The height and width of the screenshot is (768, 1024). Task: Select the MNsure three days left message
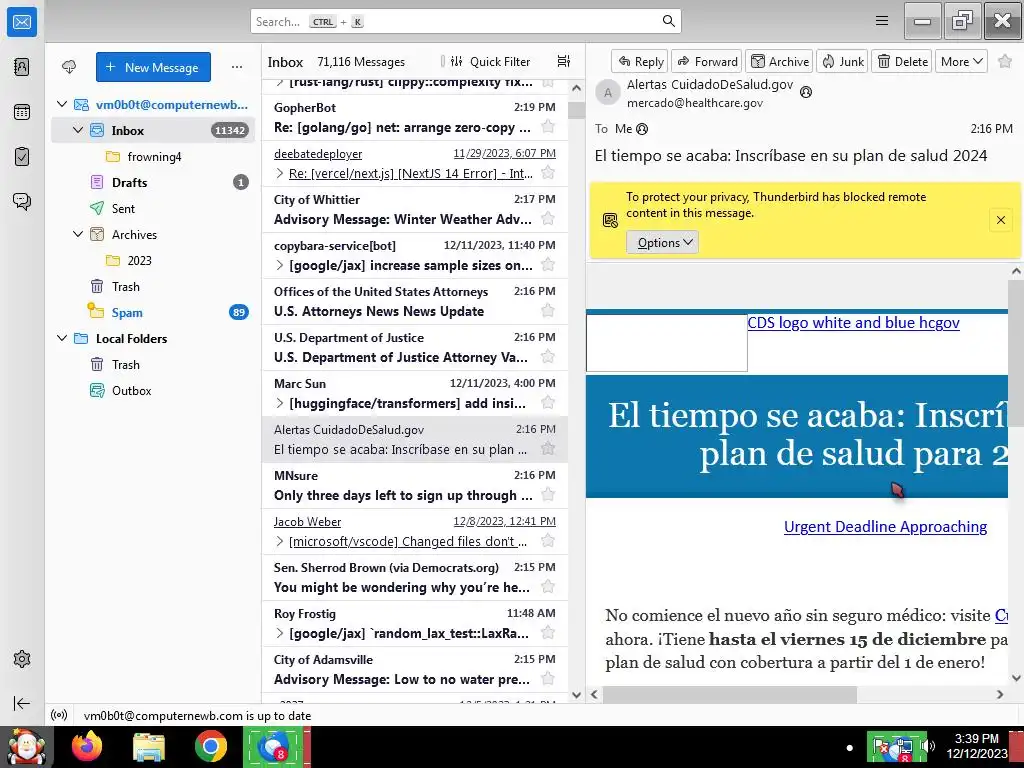(415, 485)
